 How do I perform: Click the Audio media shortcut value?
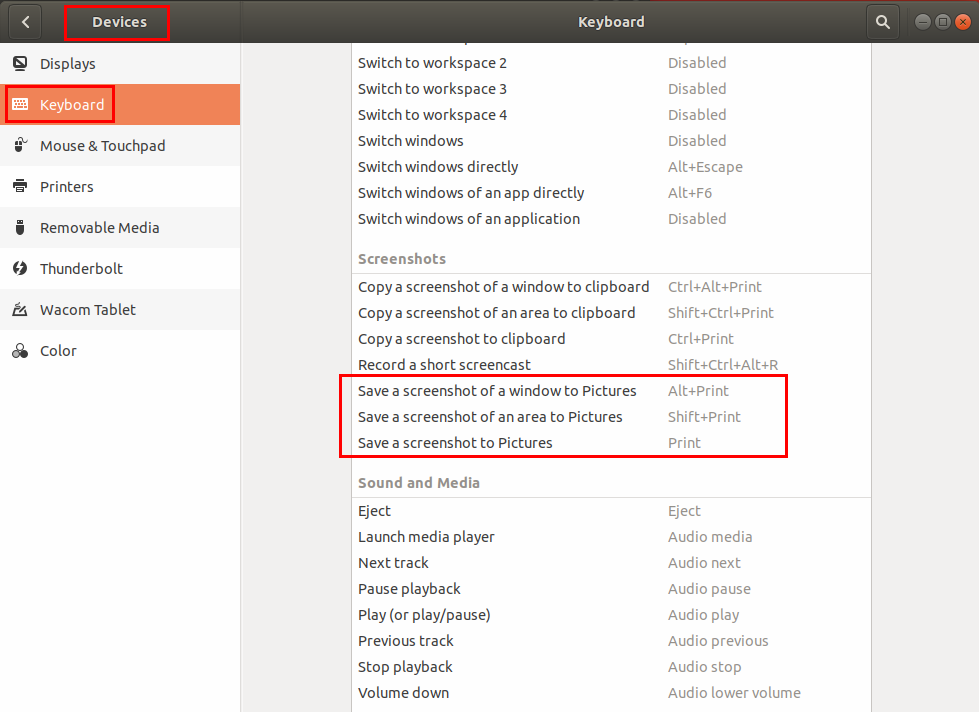pyautogui.click(x=710, y=537)
